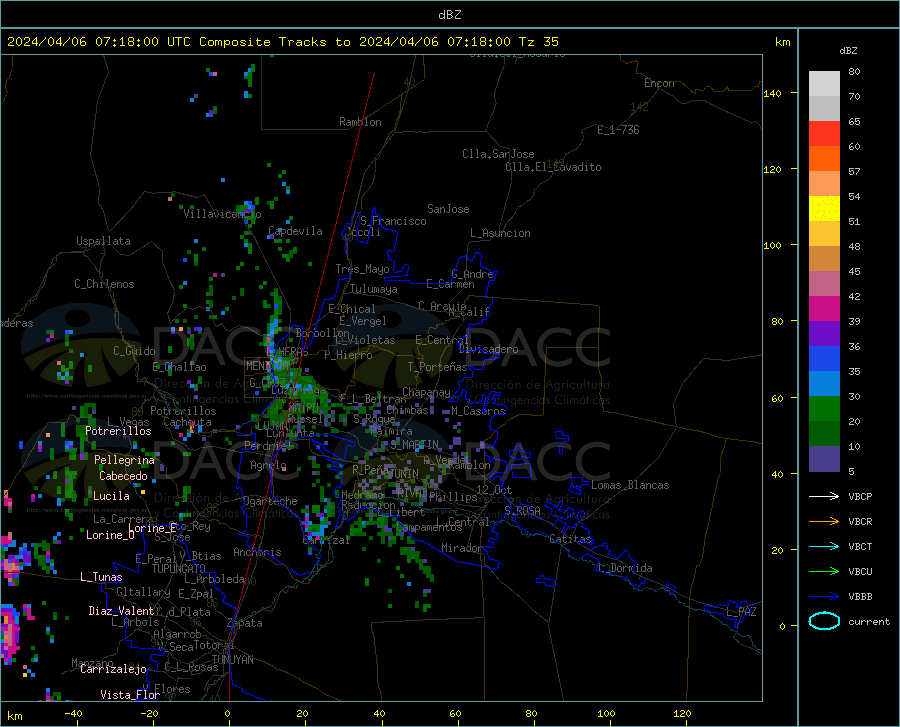Click the orange VBCR arrow icon

824,521
